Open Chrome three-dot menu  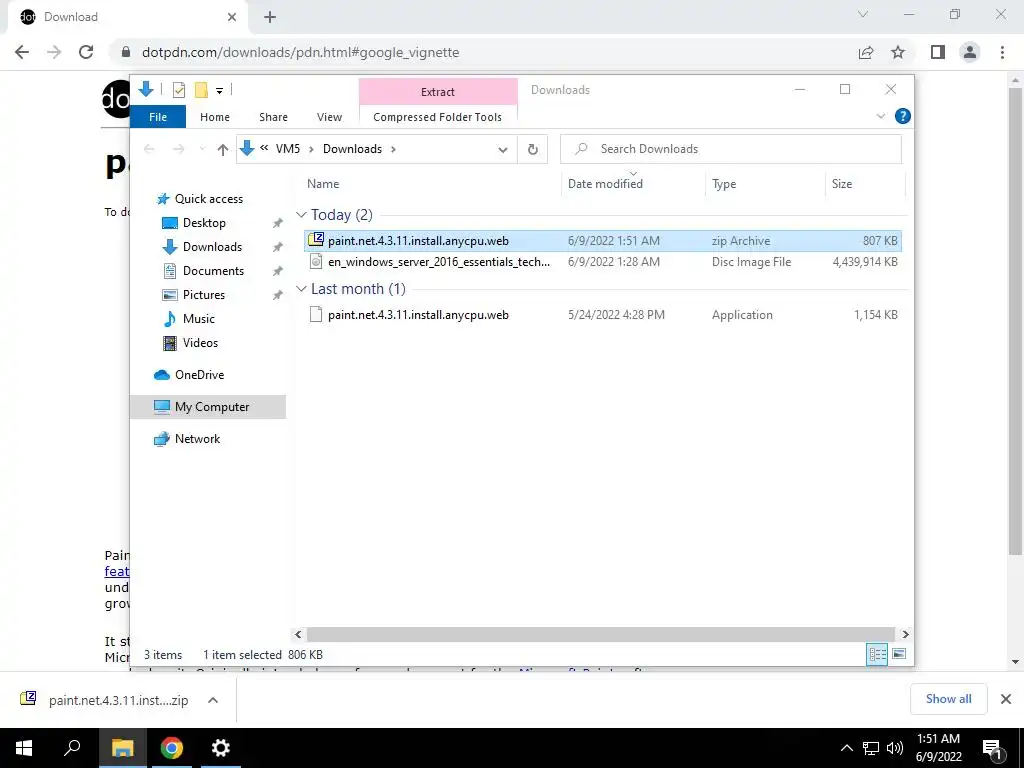coord(1002,52)
